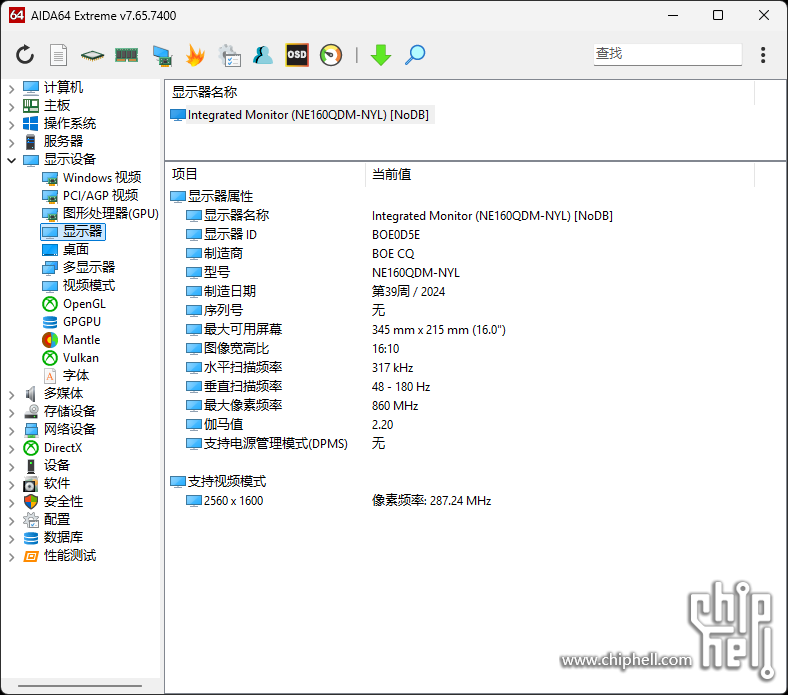Click the 数据库 database icon
The height and width of the screenshot is (695, 788).
[31, 538]
